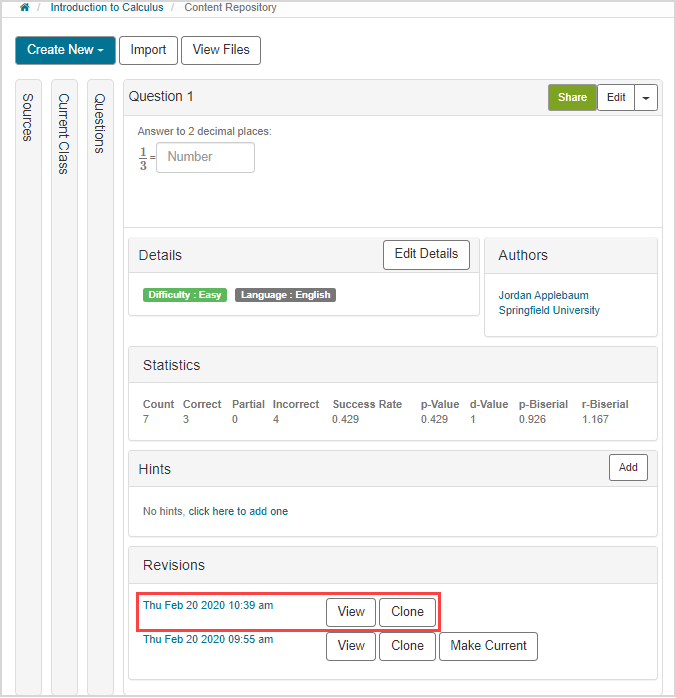Screen dimensions: 676x698
Task: Open the Sources side tab
Action: click(28, 117)
